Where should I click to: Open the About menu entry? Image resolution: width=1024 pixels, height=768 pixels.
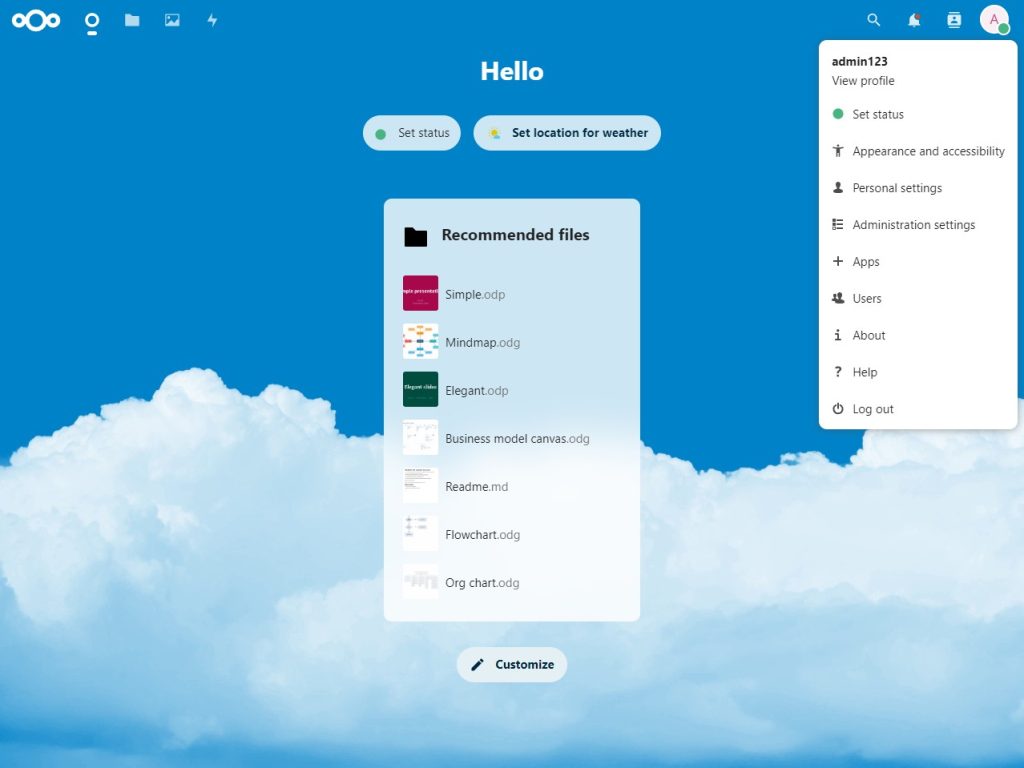918,335
